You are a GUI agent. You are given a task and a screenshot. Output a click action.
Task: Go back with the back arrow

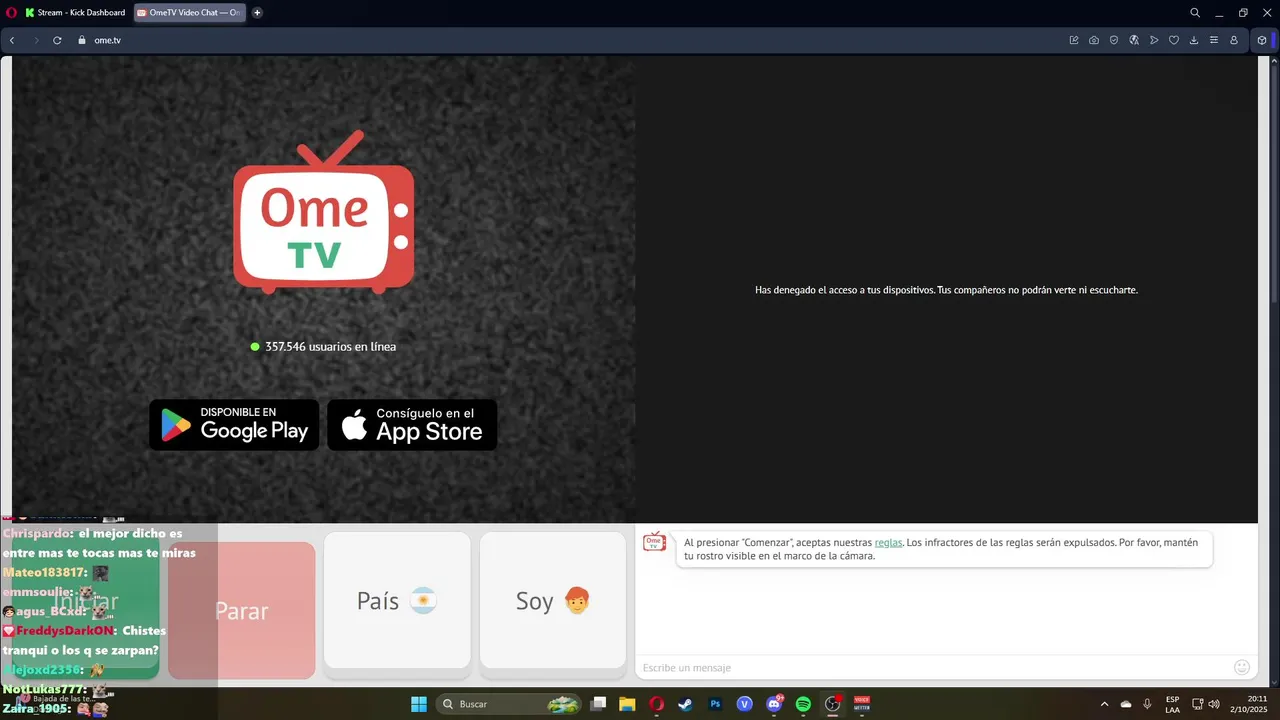pos(12,40)
